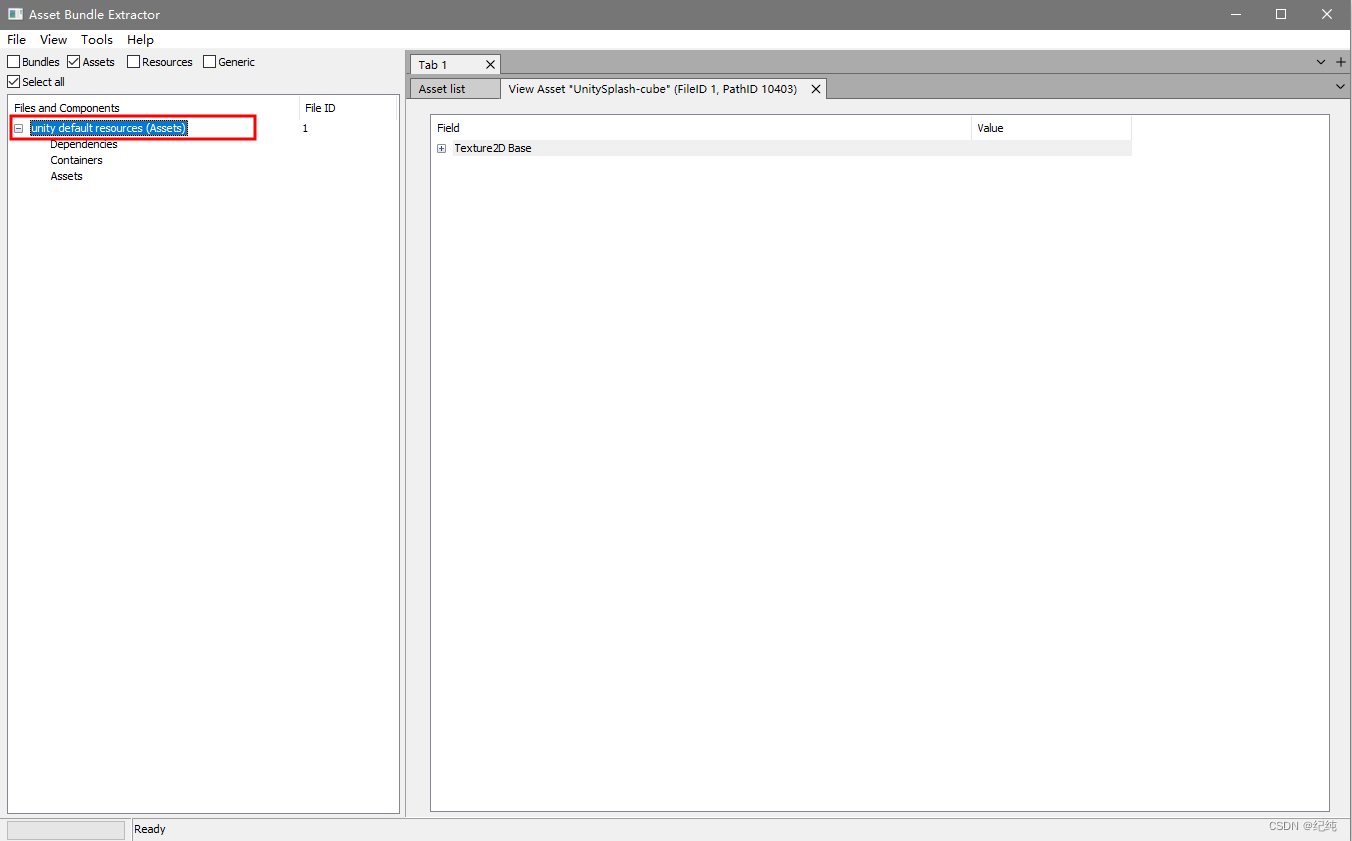This screenshot has width=1352, height=841.
Task: Select the Containers tree item
Action: 76,160
